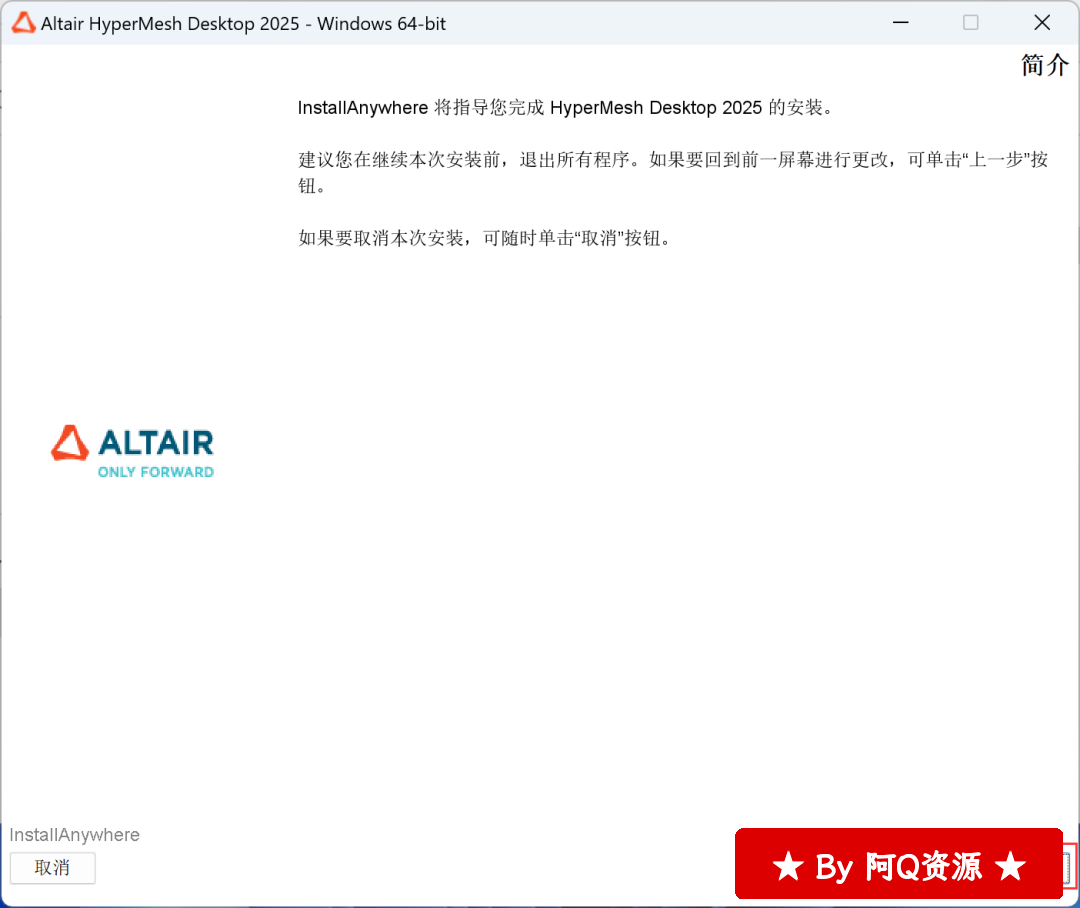Click the line starting with 如果要取消本次安装
The width and height of the screenshot is (1080, 908).
click(x=484, y=238)
